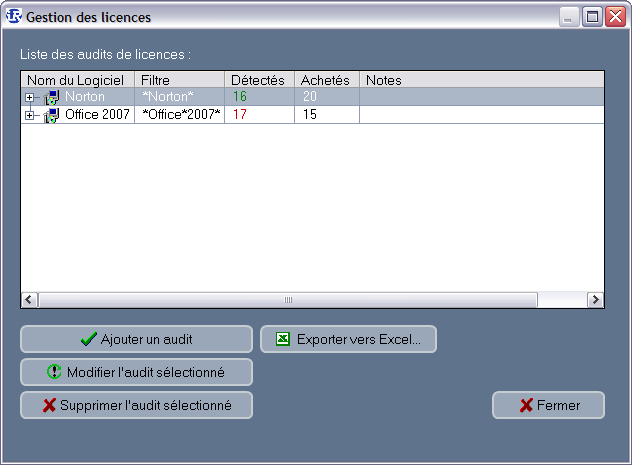Click the horizontal scrollbar thumb
This screenshot has height=465, width=632.
pyautogui.click(x=288, y=300)
